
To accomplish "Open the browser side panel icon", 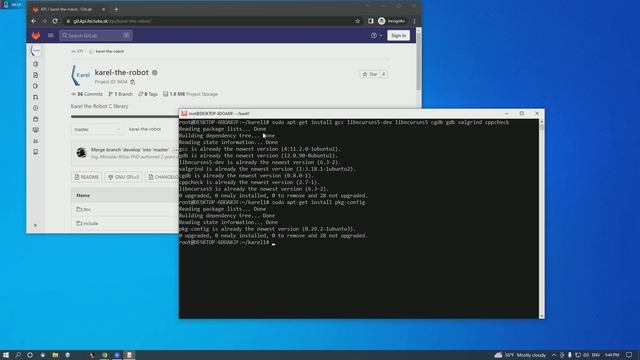I will pyautogui.click(x=371, y=21).
